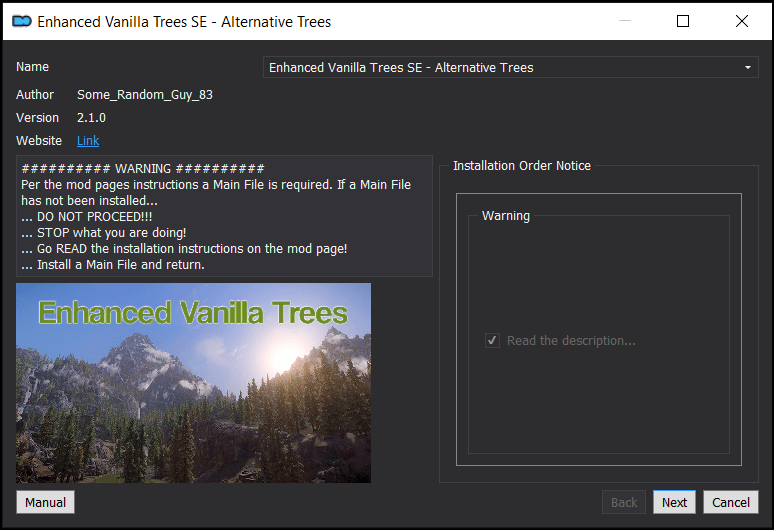Click 'Install a Main File and return.' line
Image resolution: width=774 pixels, height=530 pixels.
(113, 265)
